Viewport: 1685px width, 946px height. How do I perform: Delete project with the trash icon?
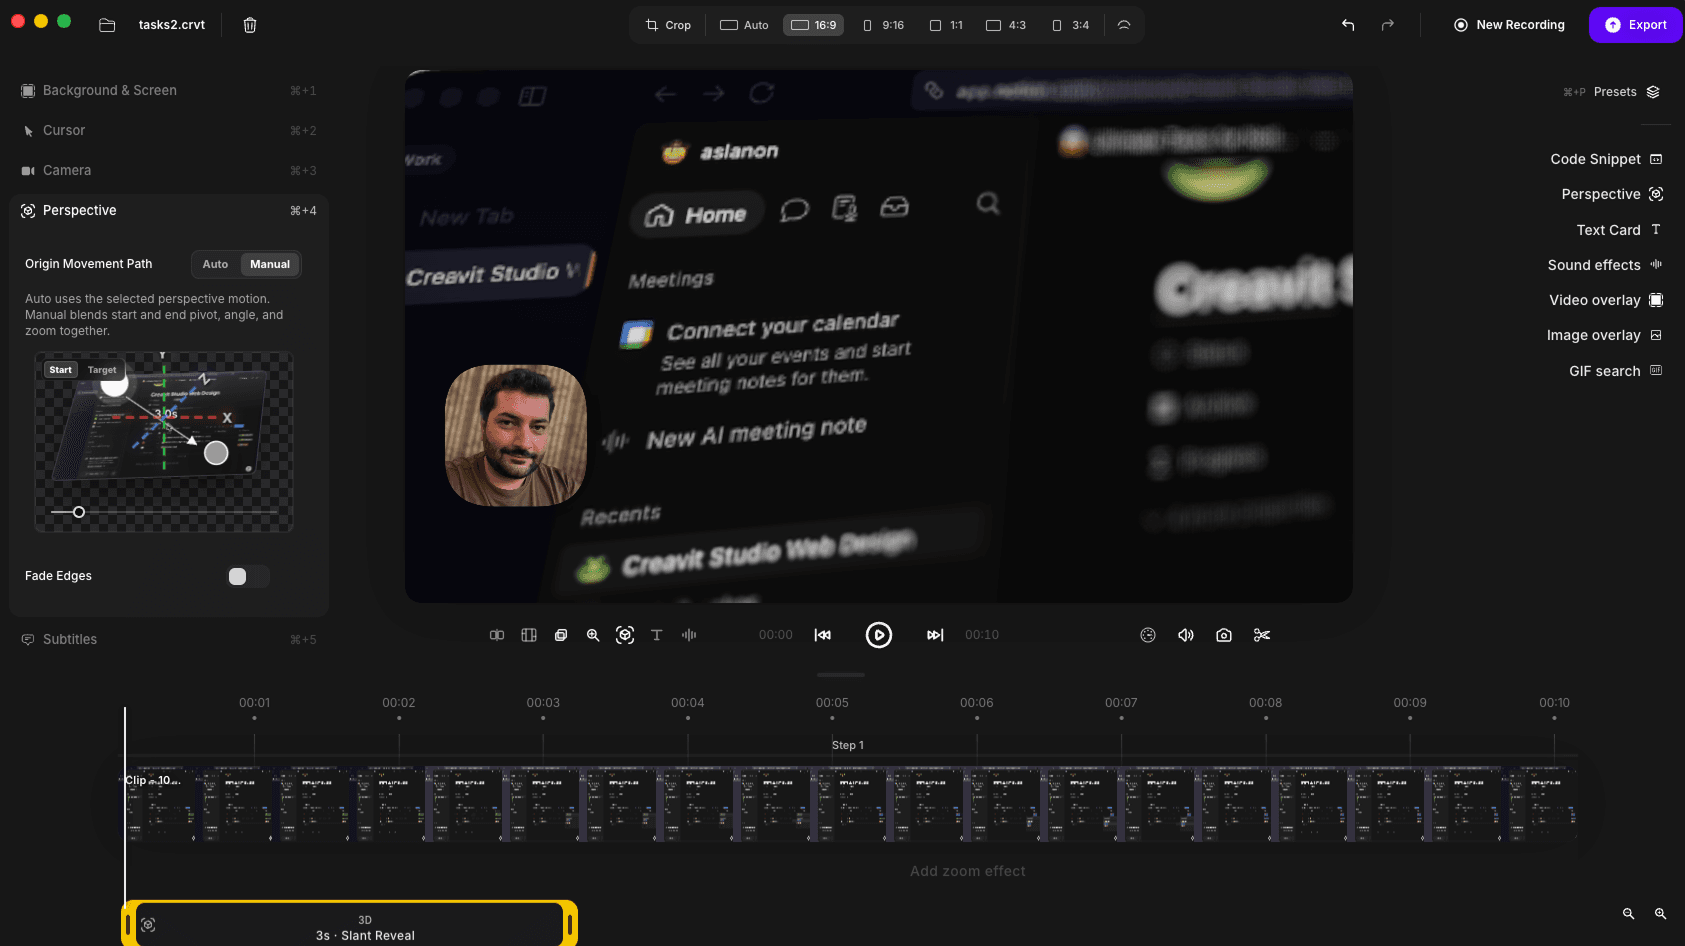coord(250,25)
